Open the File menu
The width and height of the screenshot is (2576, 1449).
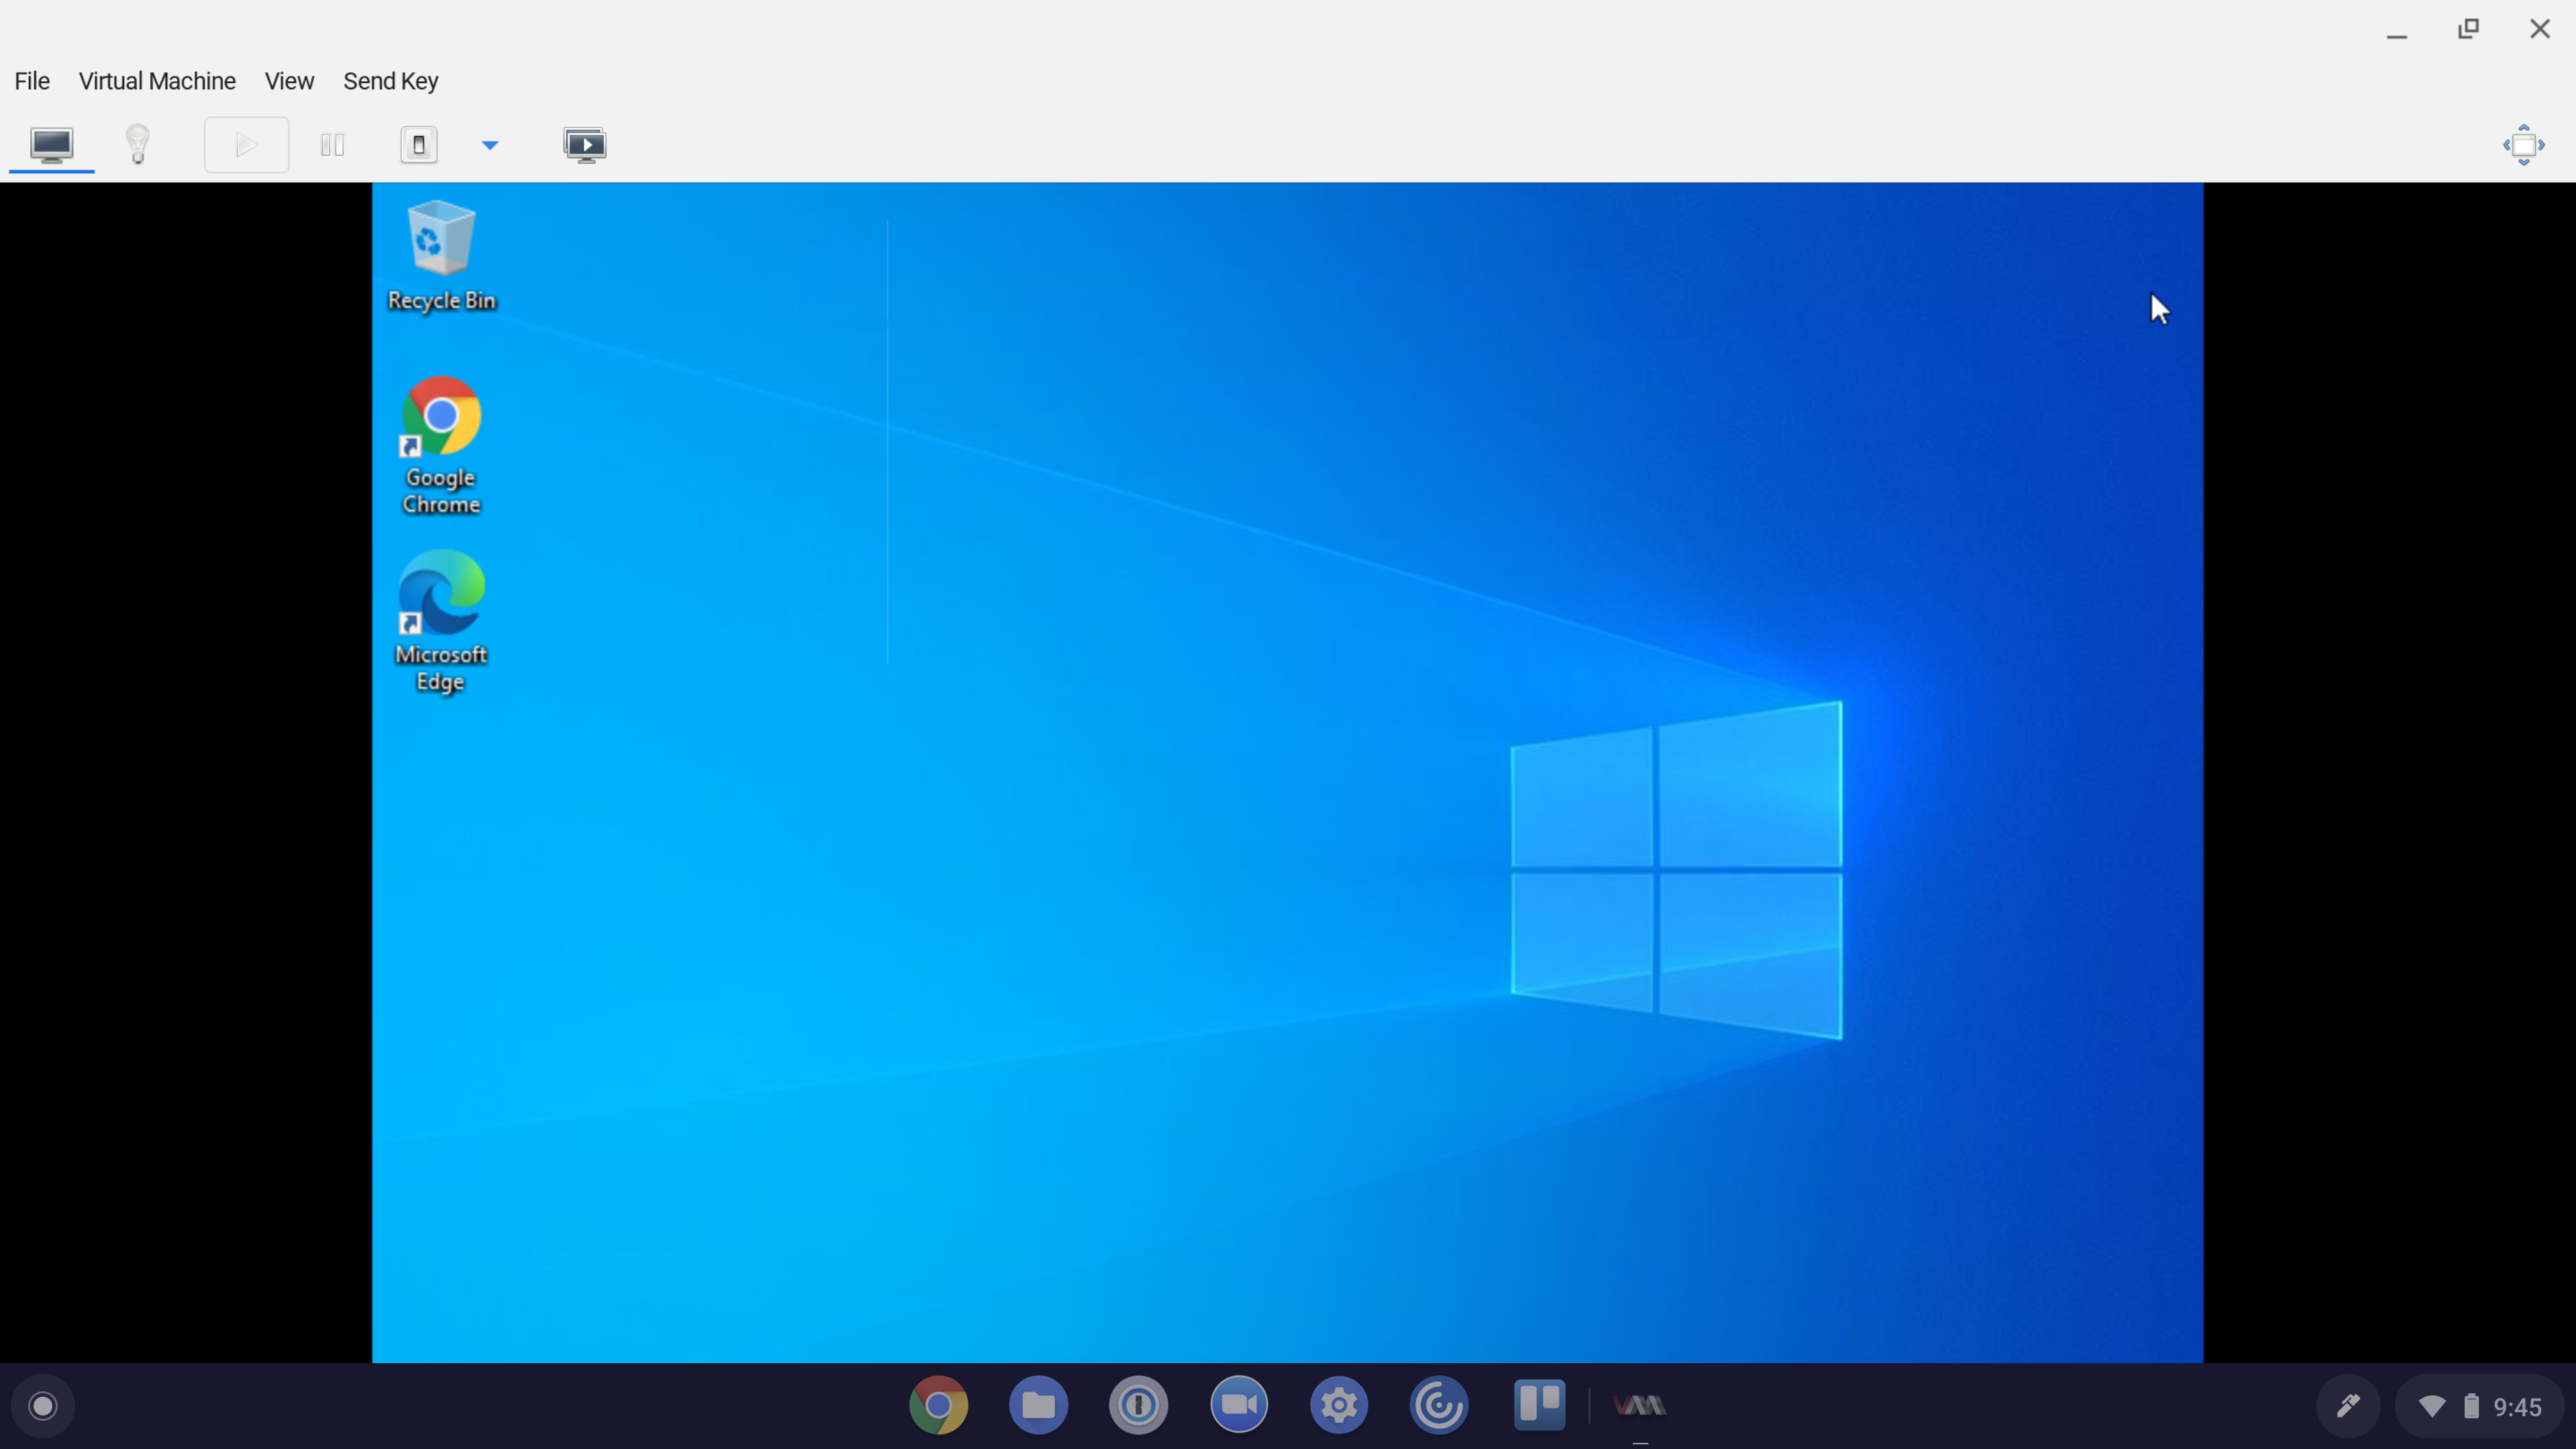pos(32,81)
